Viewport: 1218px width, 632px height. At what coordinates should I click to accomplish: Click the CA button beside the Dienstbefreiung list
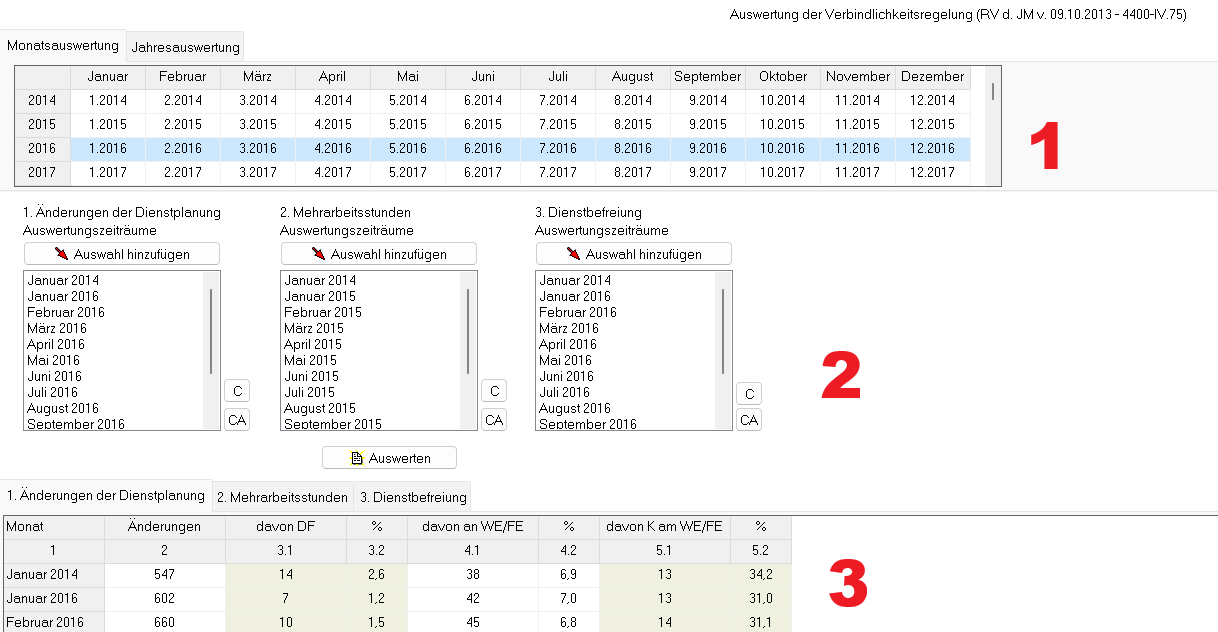(749, 420)
